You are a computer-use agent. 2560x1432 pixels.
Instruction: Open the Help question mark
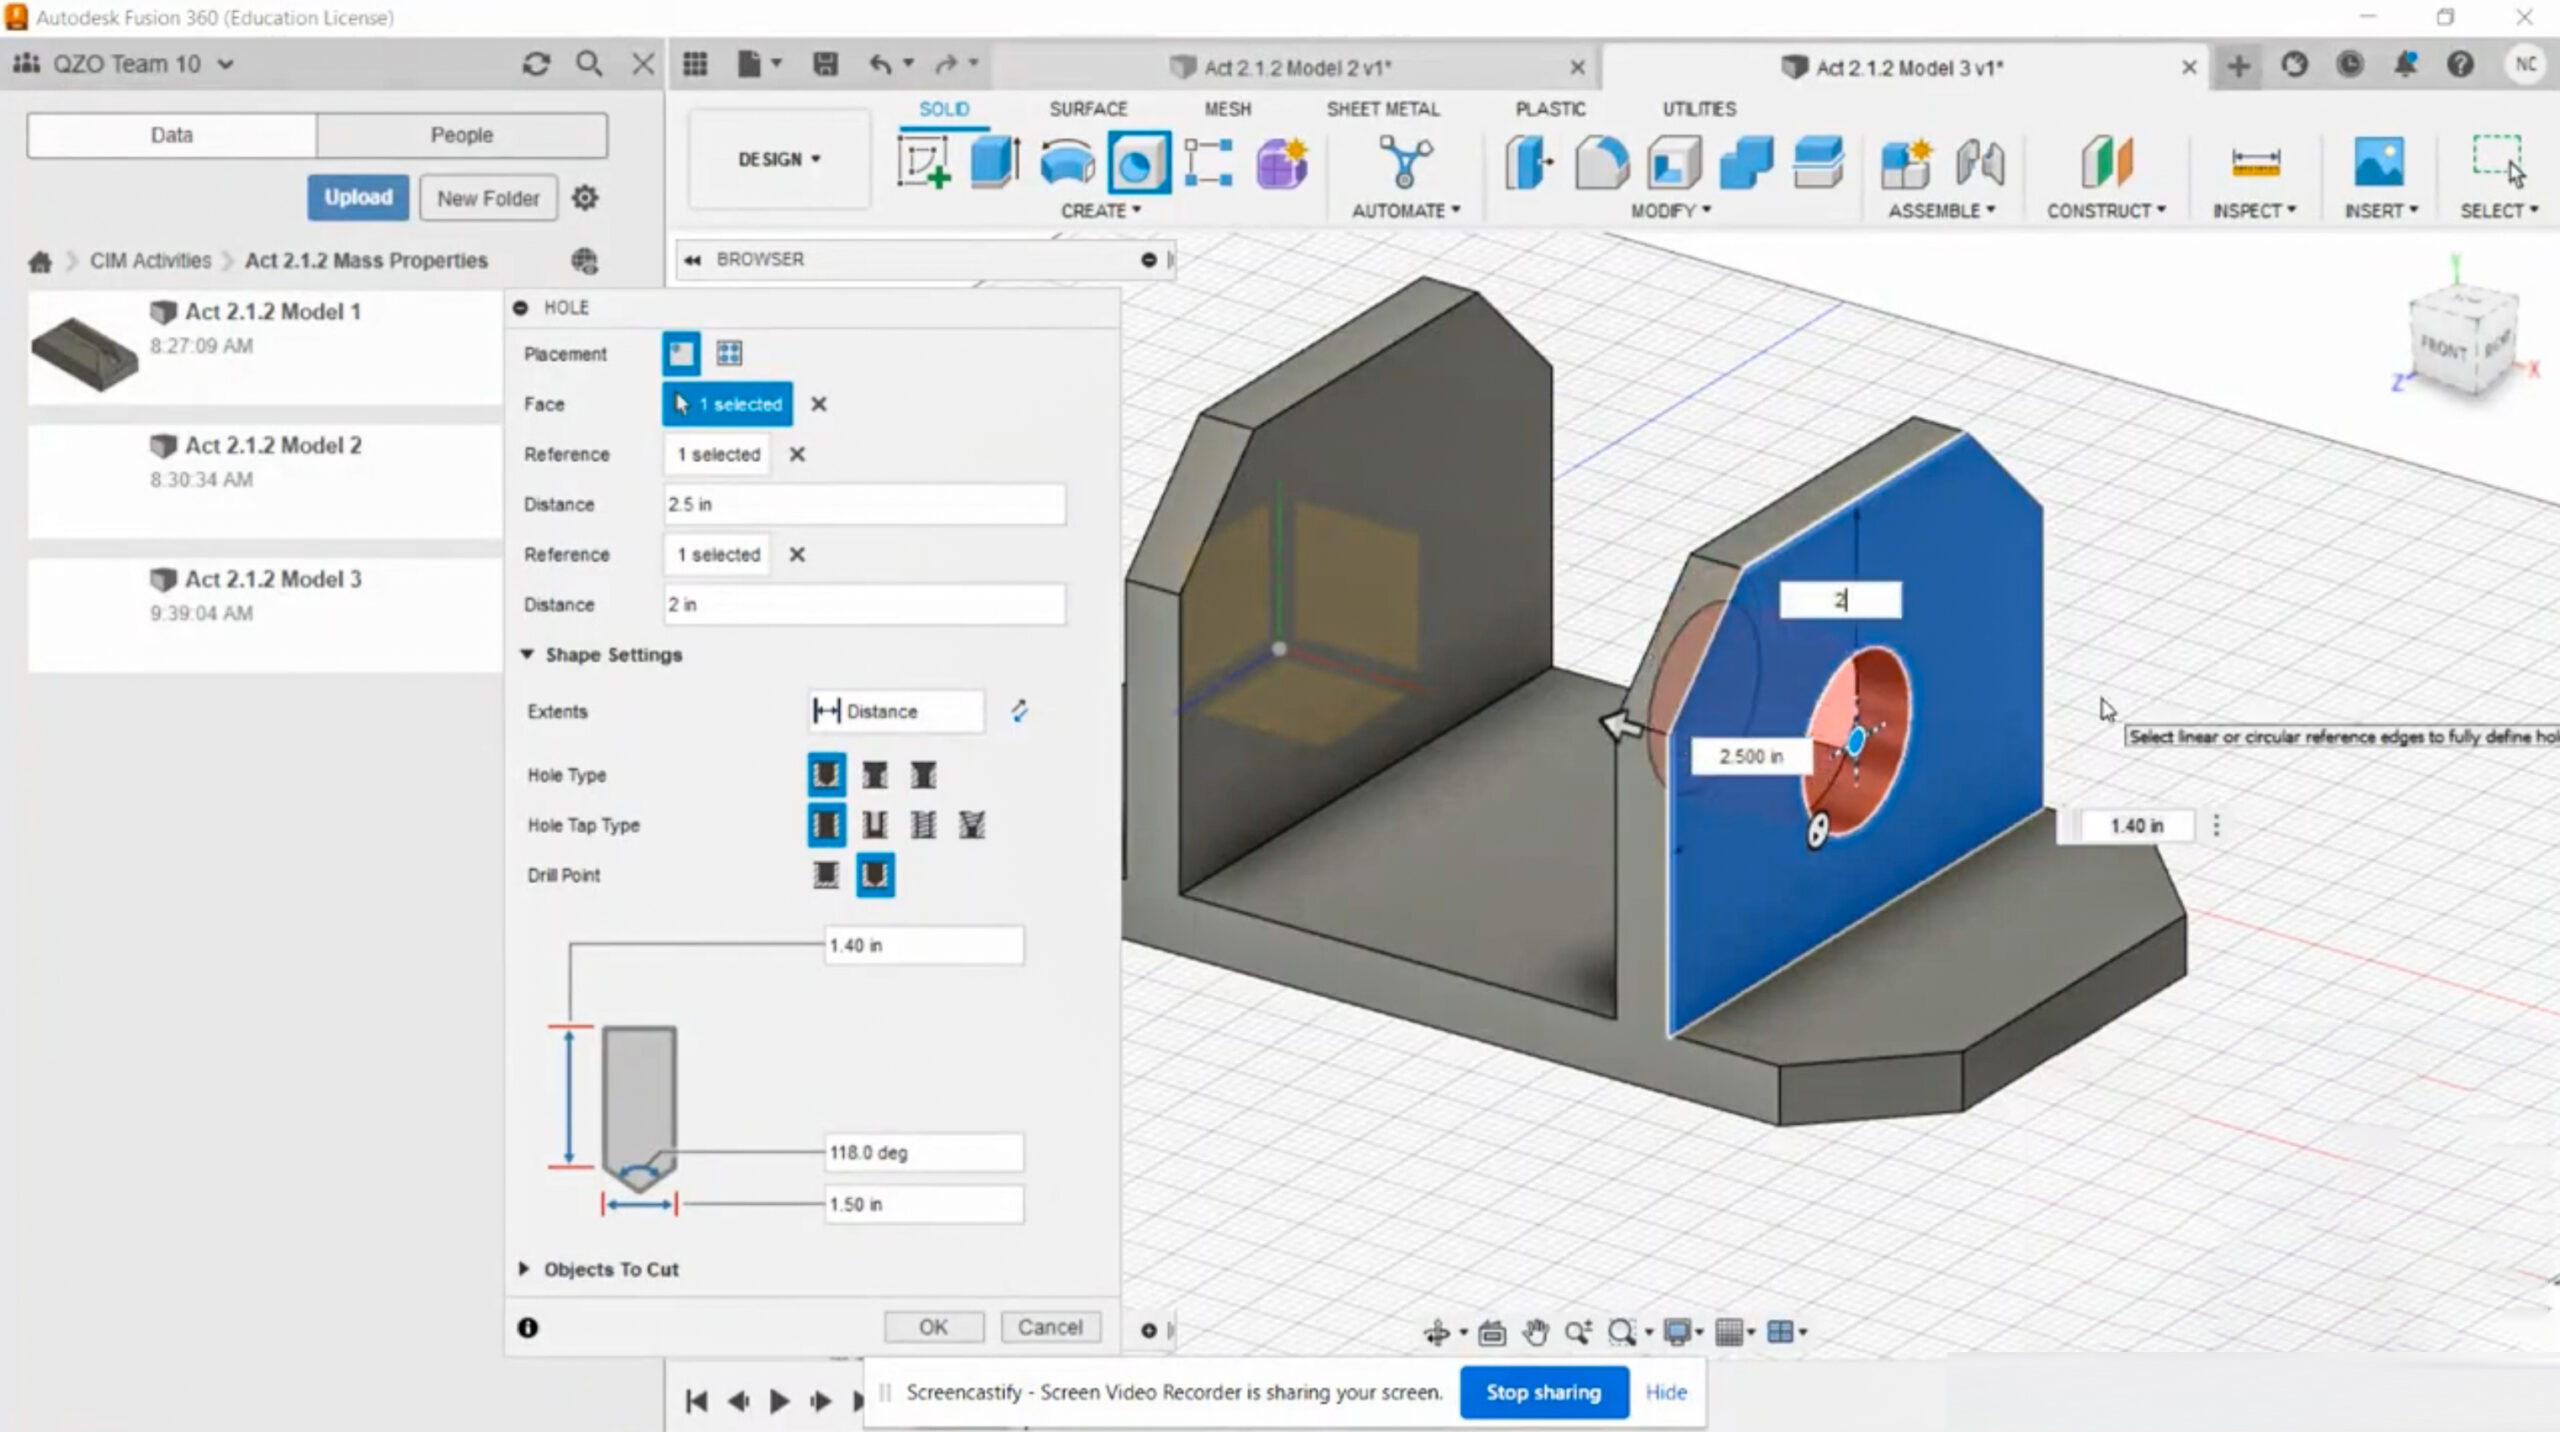[x=2460, y=65]
